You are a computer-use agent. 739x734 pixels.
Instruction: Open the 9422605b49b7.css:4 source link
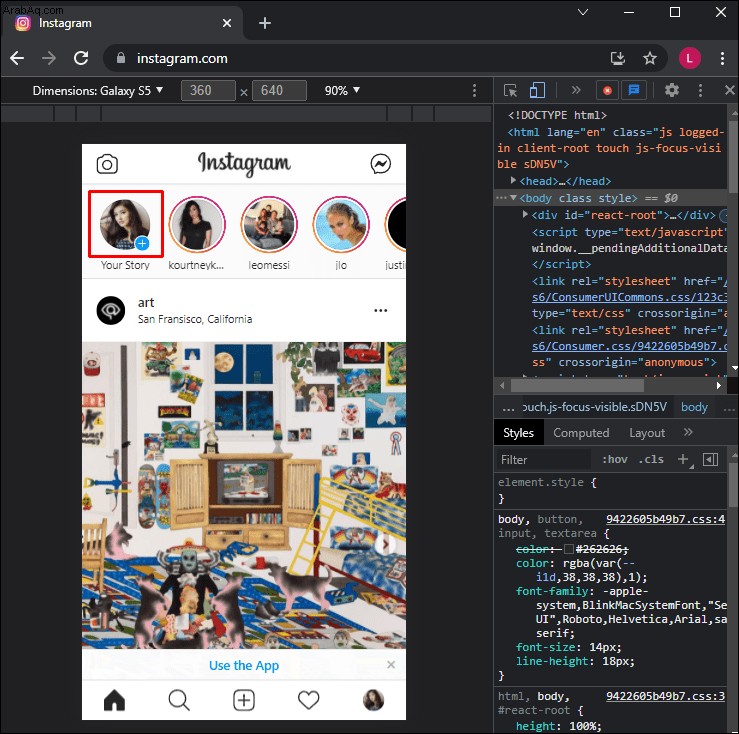[x=665, y=519]
